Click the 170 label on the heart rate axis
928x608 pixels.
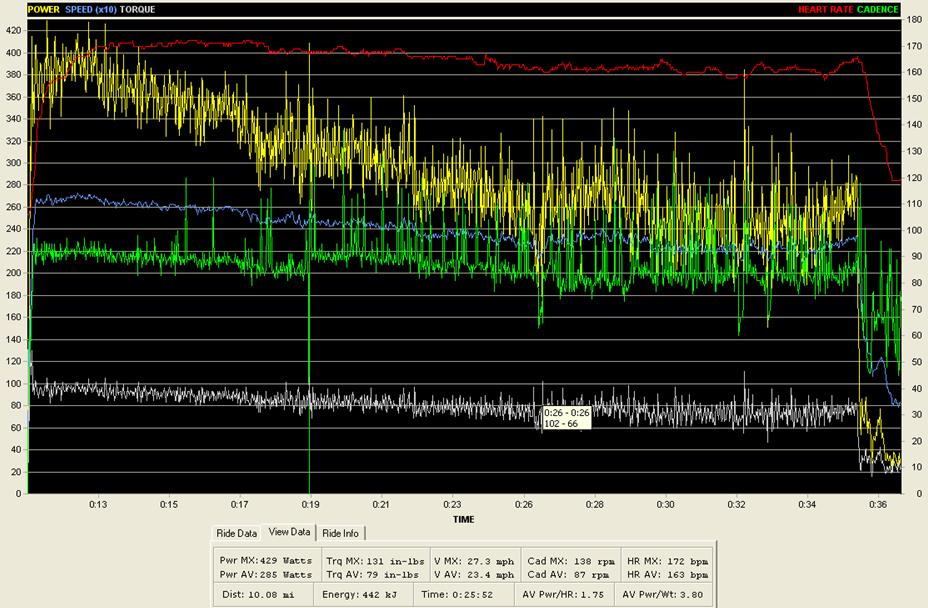click(914, 46)
